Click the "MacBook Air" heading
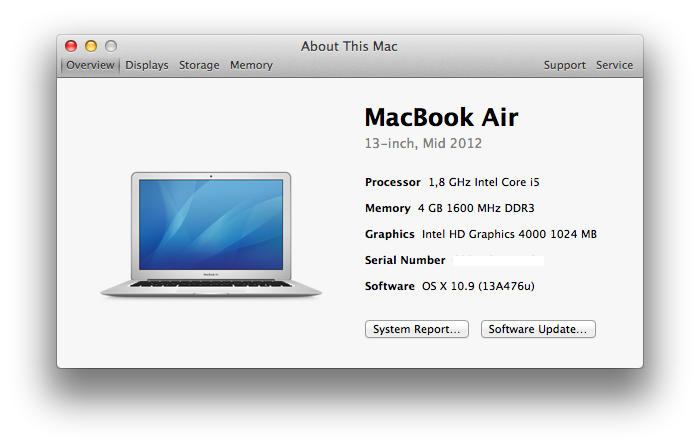Viewport: 700px width, 447px height. (x=442, y=117)
